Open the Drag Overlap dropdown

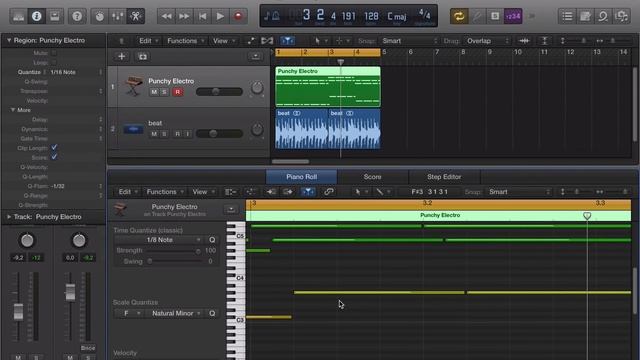[x=487, y=41]
